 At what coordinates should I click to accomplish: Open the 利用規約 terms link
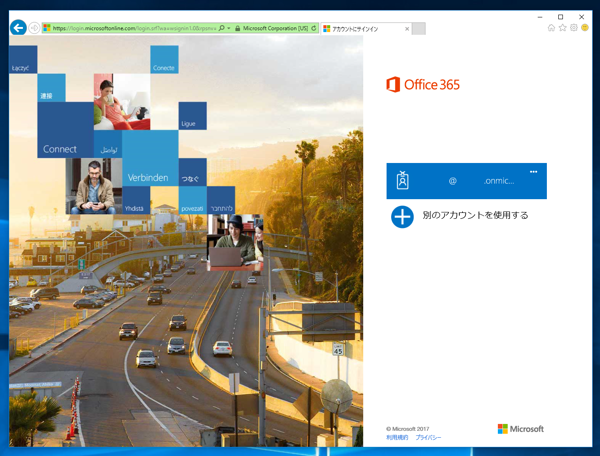397,437
